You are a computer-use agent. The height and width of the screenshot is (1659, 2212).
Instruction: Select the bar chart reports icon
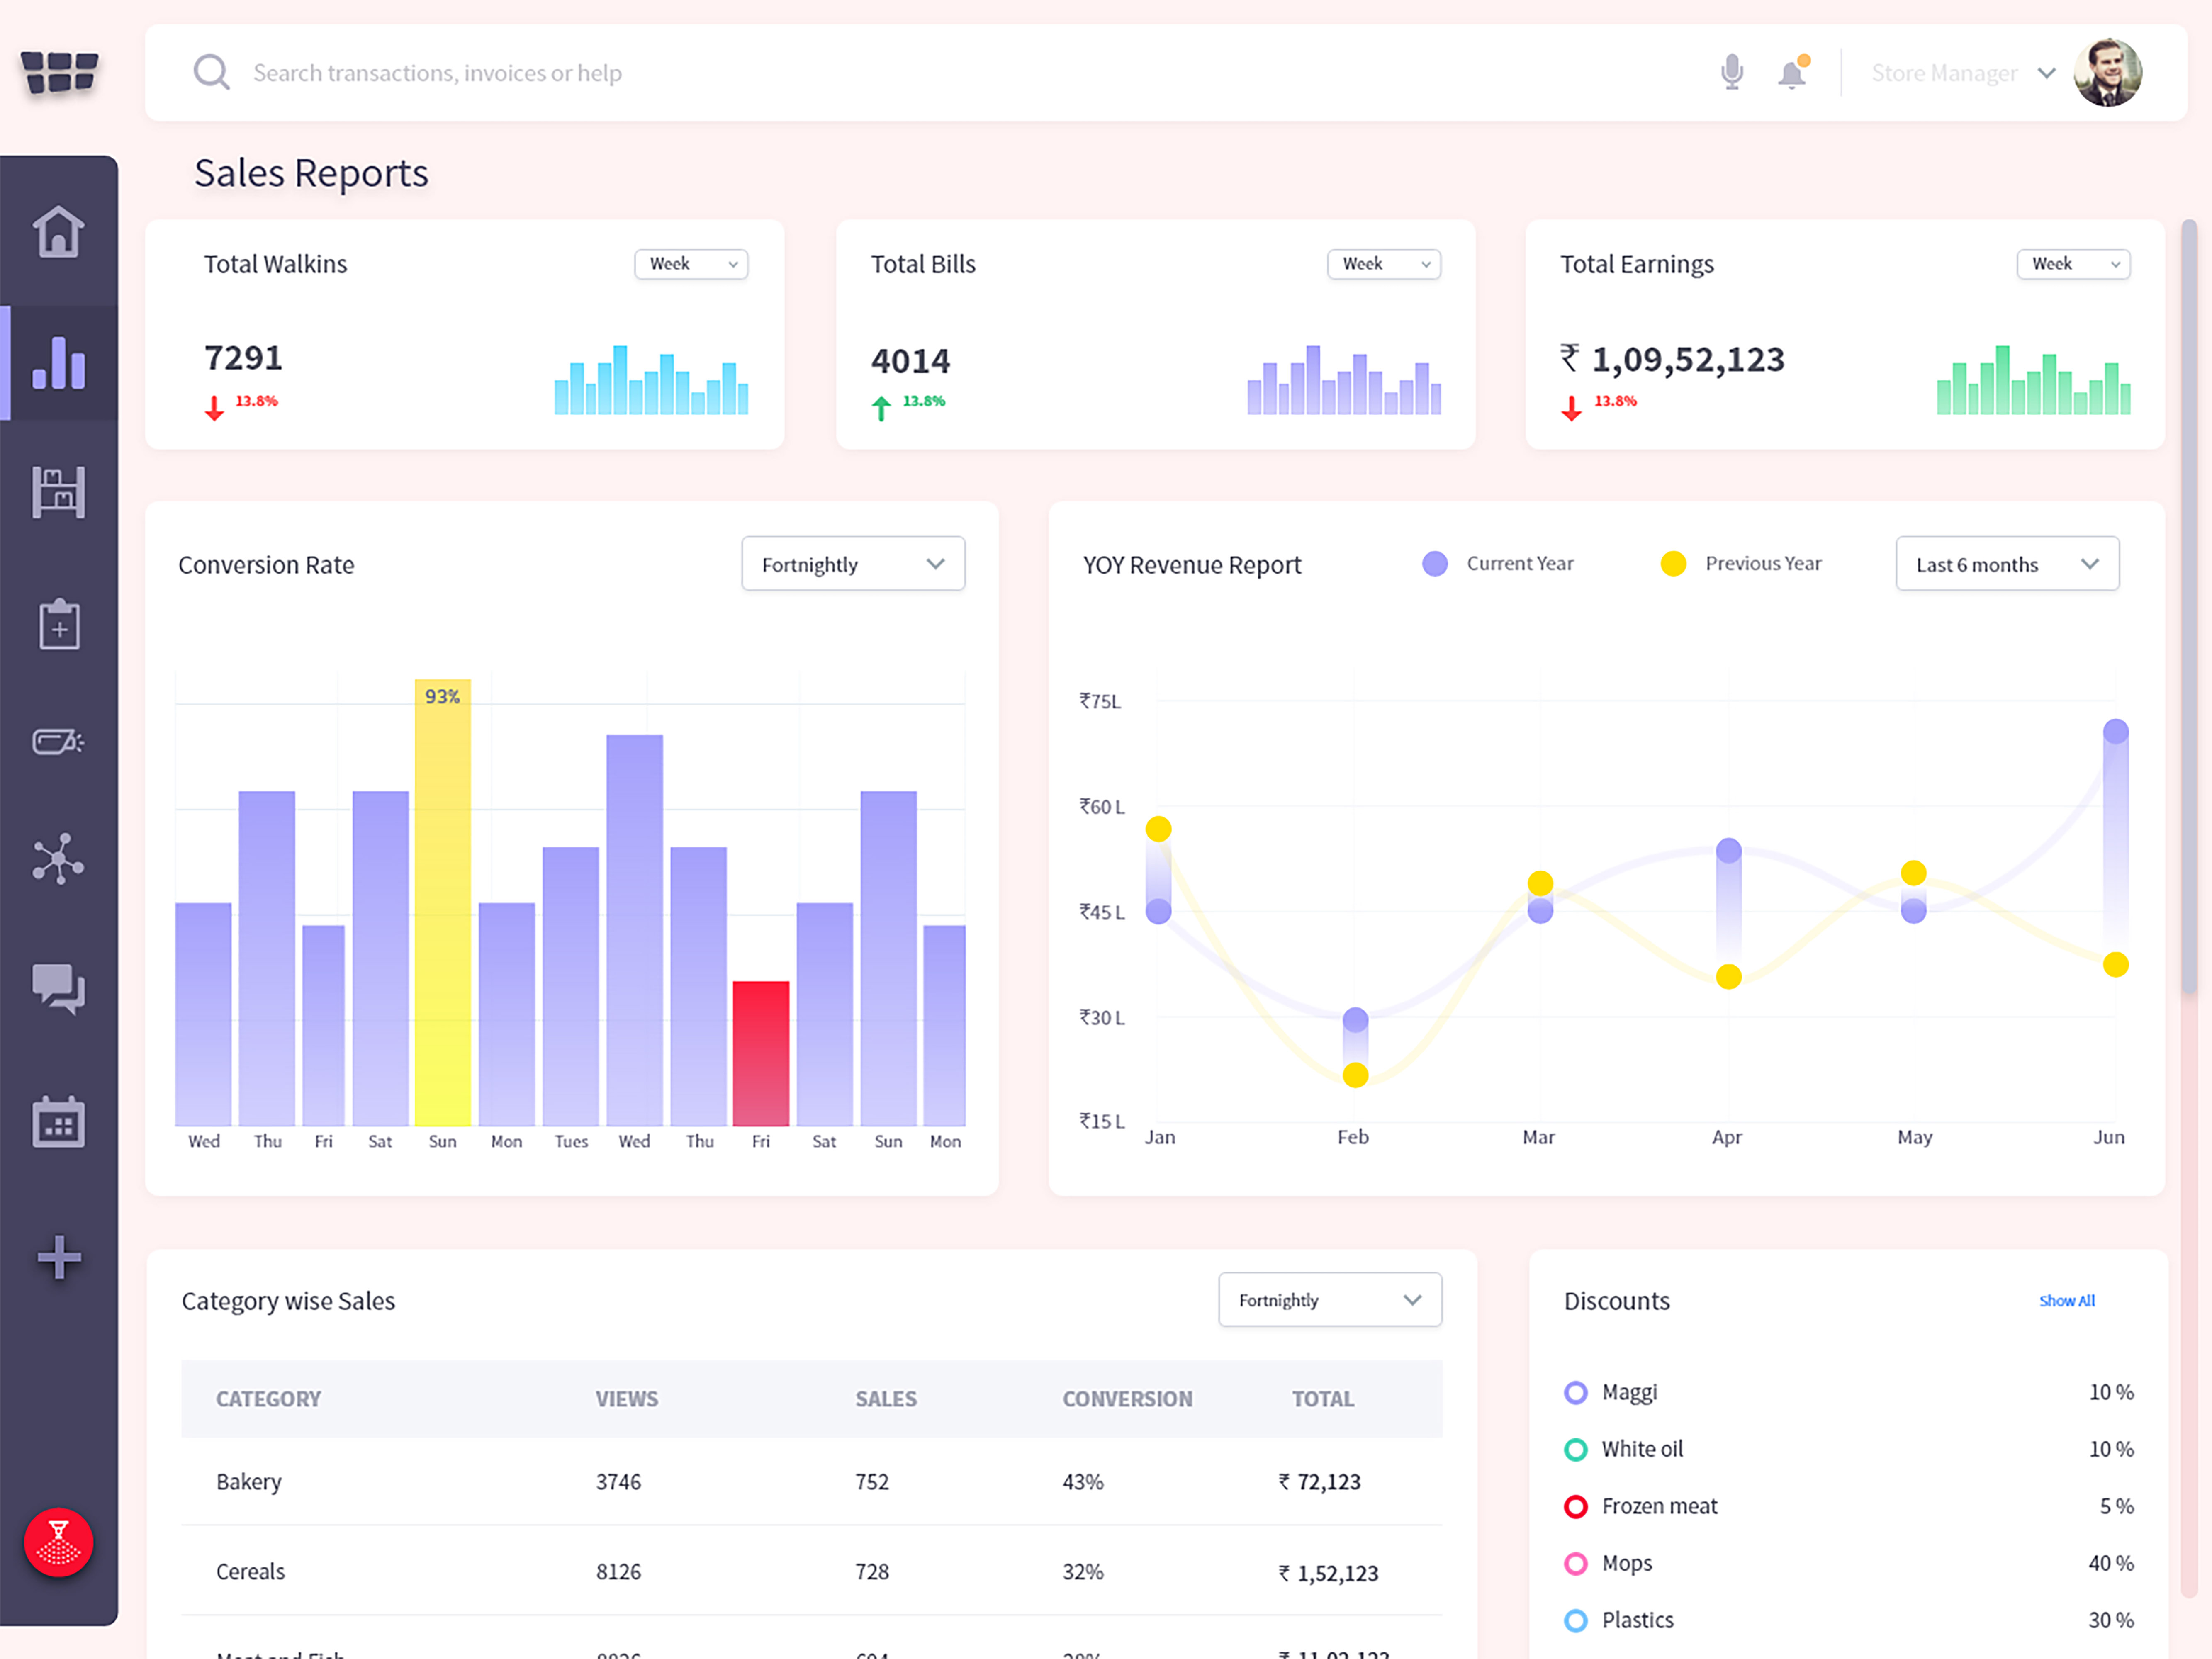(x=58, y=362)
